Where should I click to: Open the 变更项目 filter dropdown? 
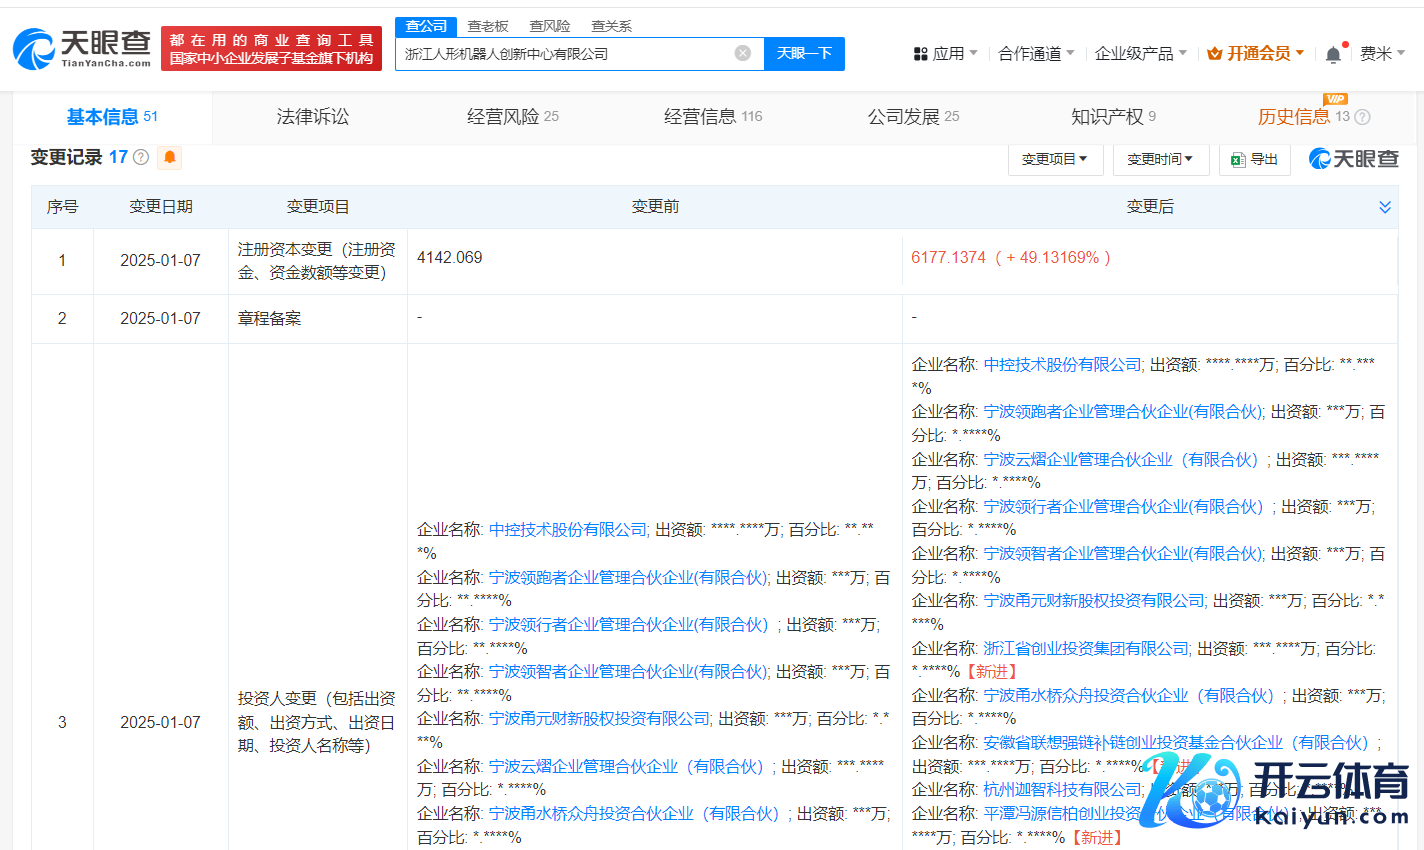click(x=1054, y=159)
